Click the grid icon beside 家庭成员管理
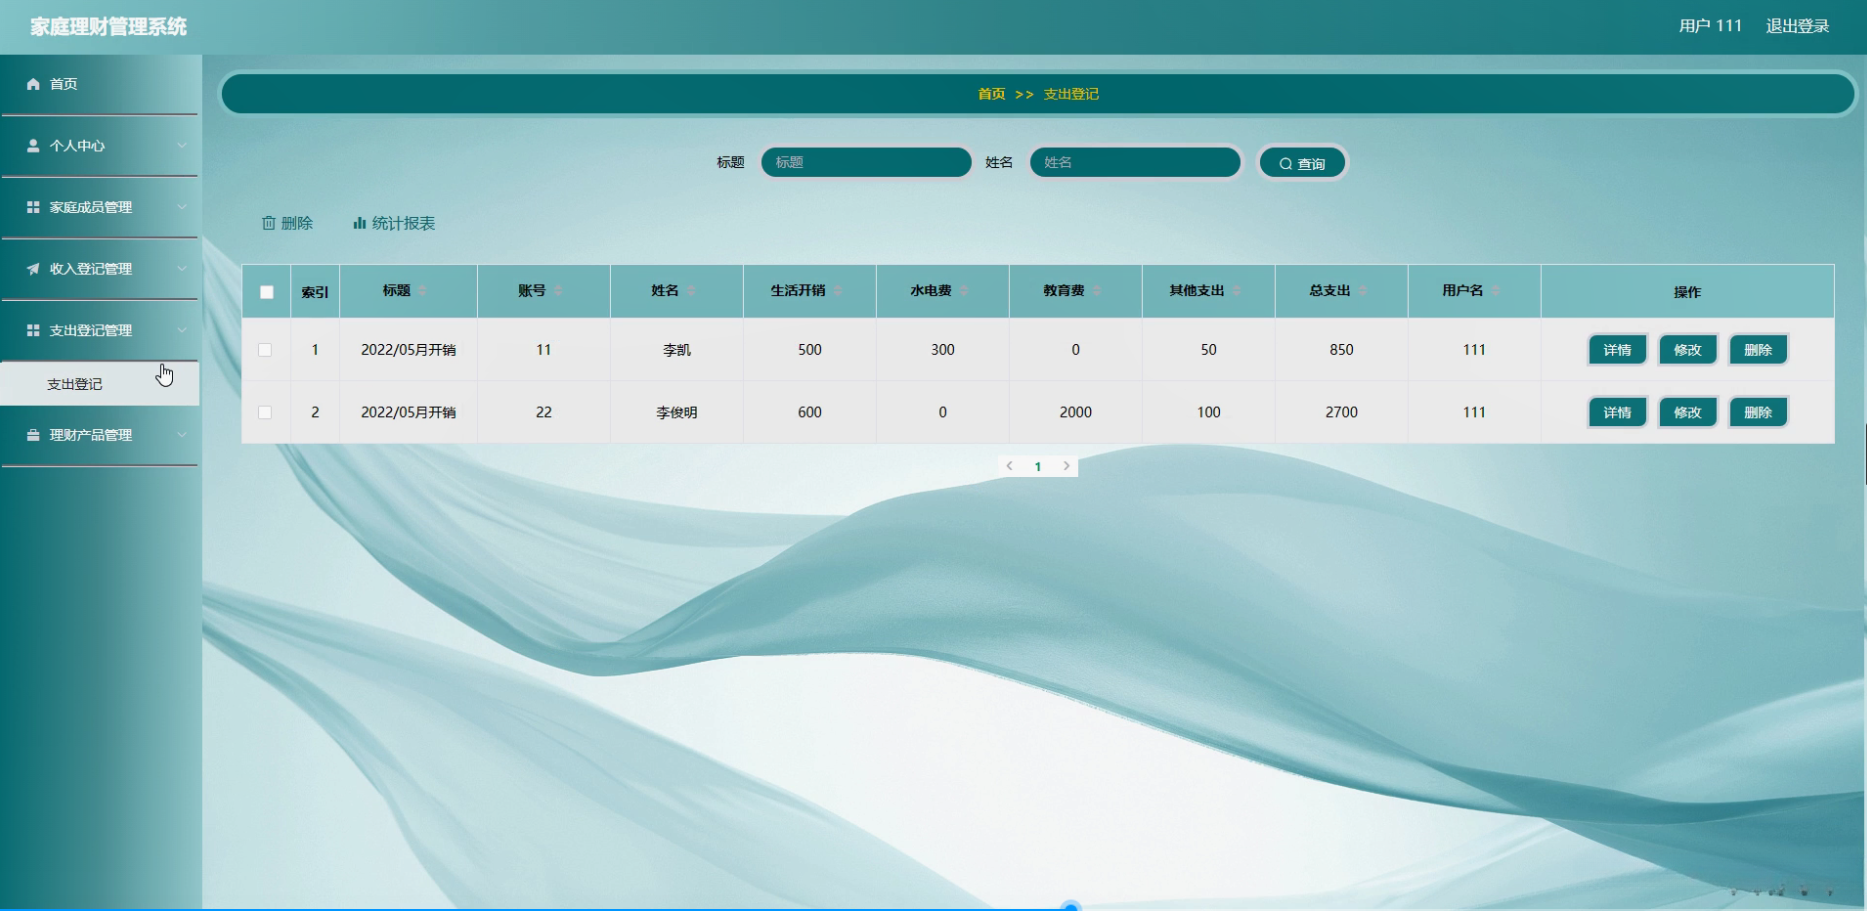The image size is (1867, 911). [33, 207]
